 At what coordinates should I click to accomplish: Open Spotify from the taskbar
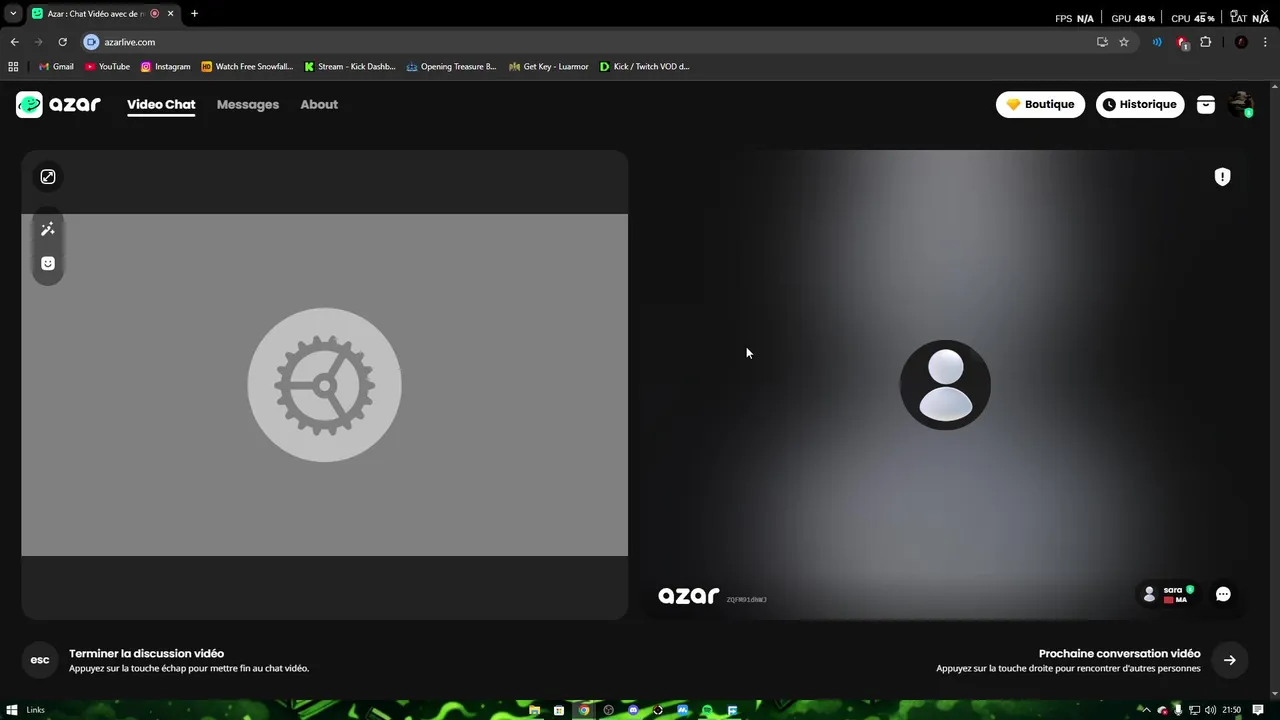click(708, 710)
